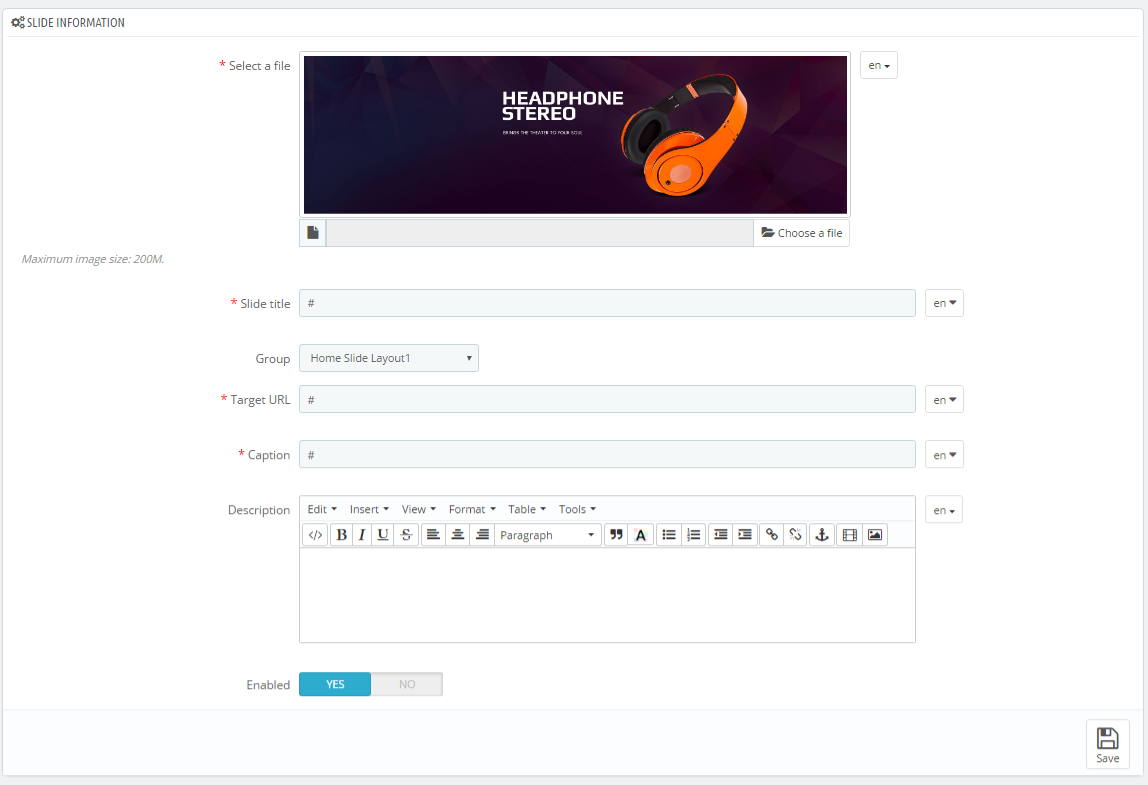Click the Headphone Stereo slide preview image

point(575,135)
